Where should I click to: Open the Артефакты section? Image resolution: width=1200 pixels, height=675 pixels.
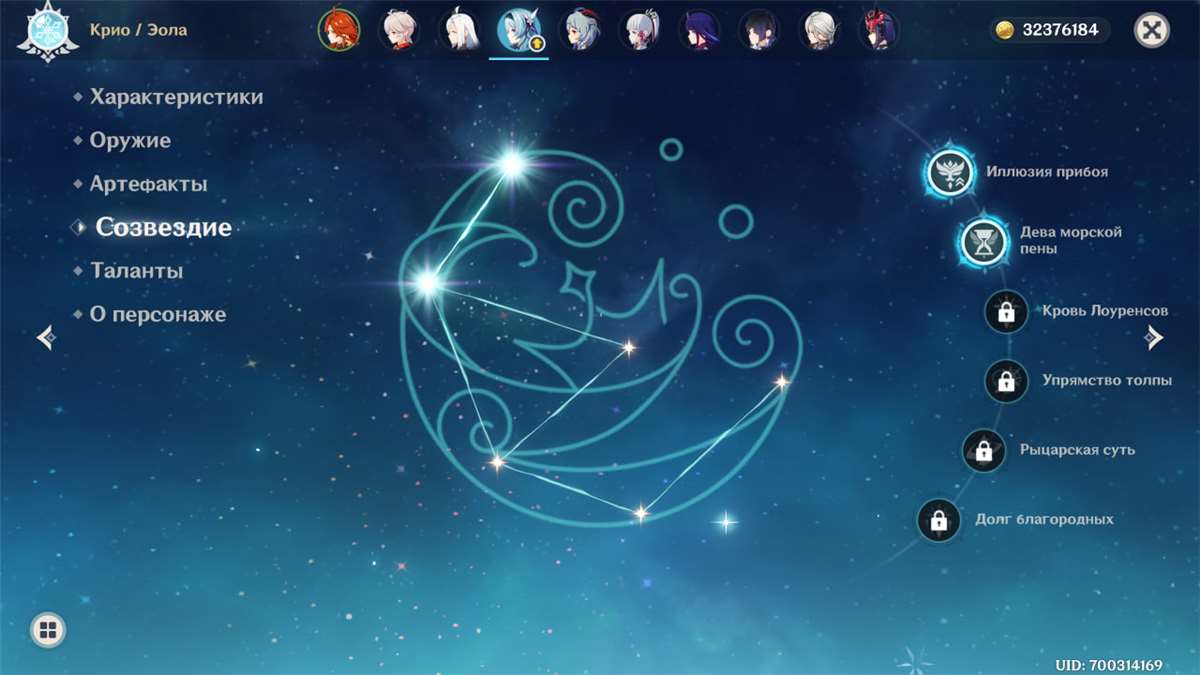[148, 184]
